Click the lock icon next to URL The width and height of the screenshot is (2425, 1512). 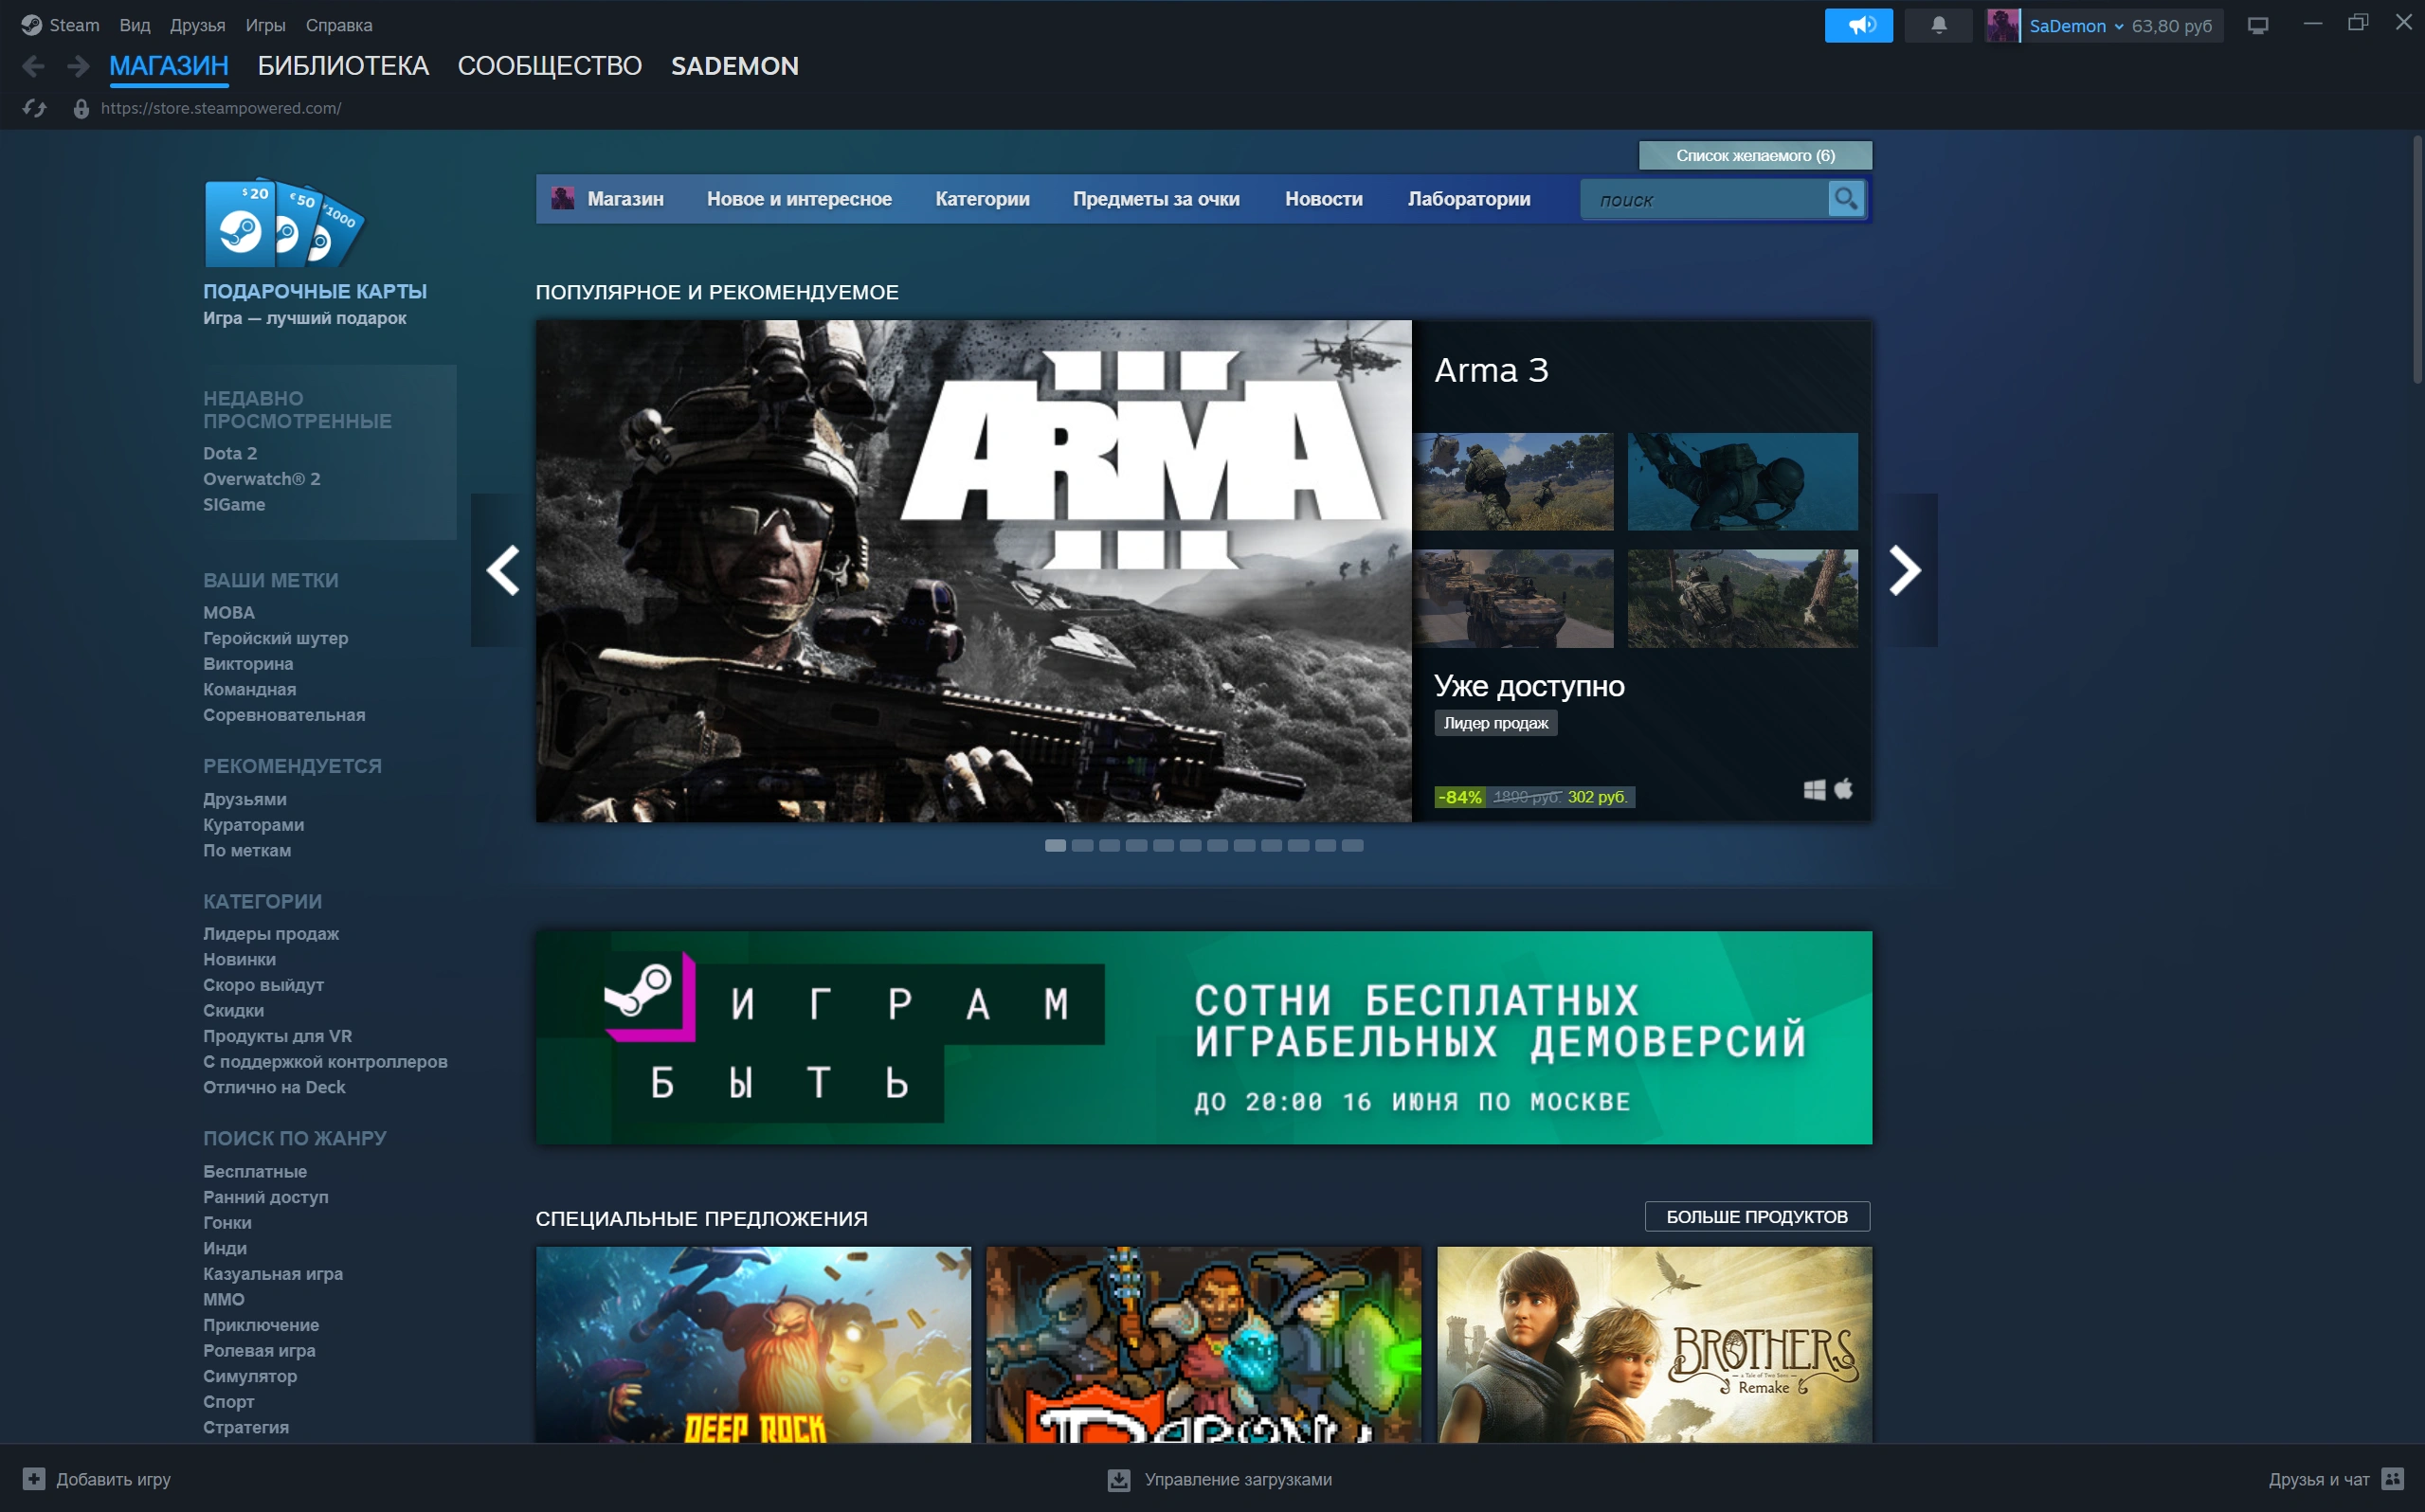point(81,108)
